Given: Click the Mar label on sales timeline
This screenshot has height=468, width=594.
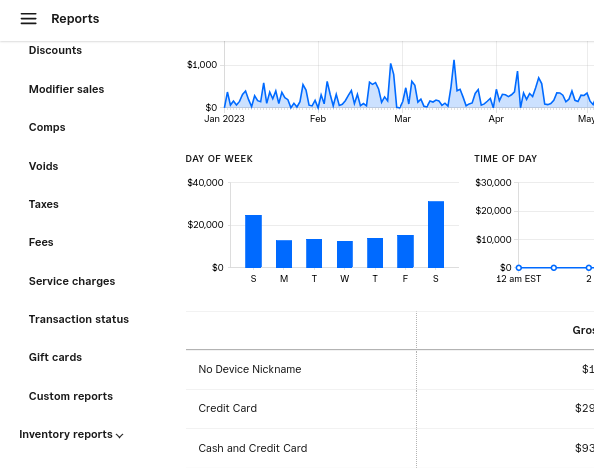Looking at the screenshot, I should (402, 119).
